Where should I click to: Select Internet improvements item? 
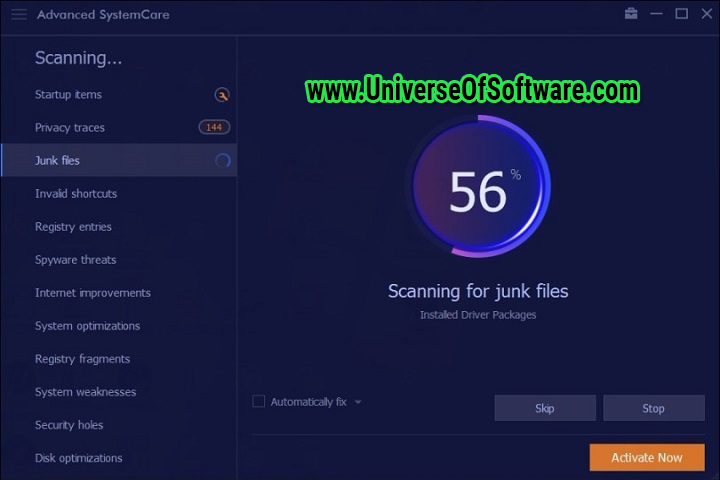(119, 293)
